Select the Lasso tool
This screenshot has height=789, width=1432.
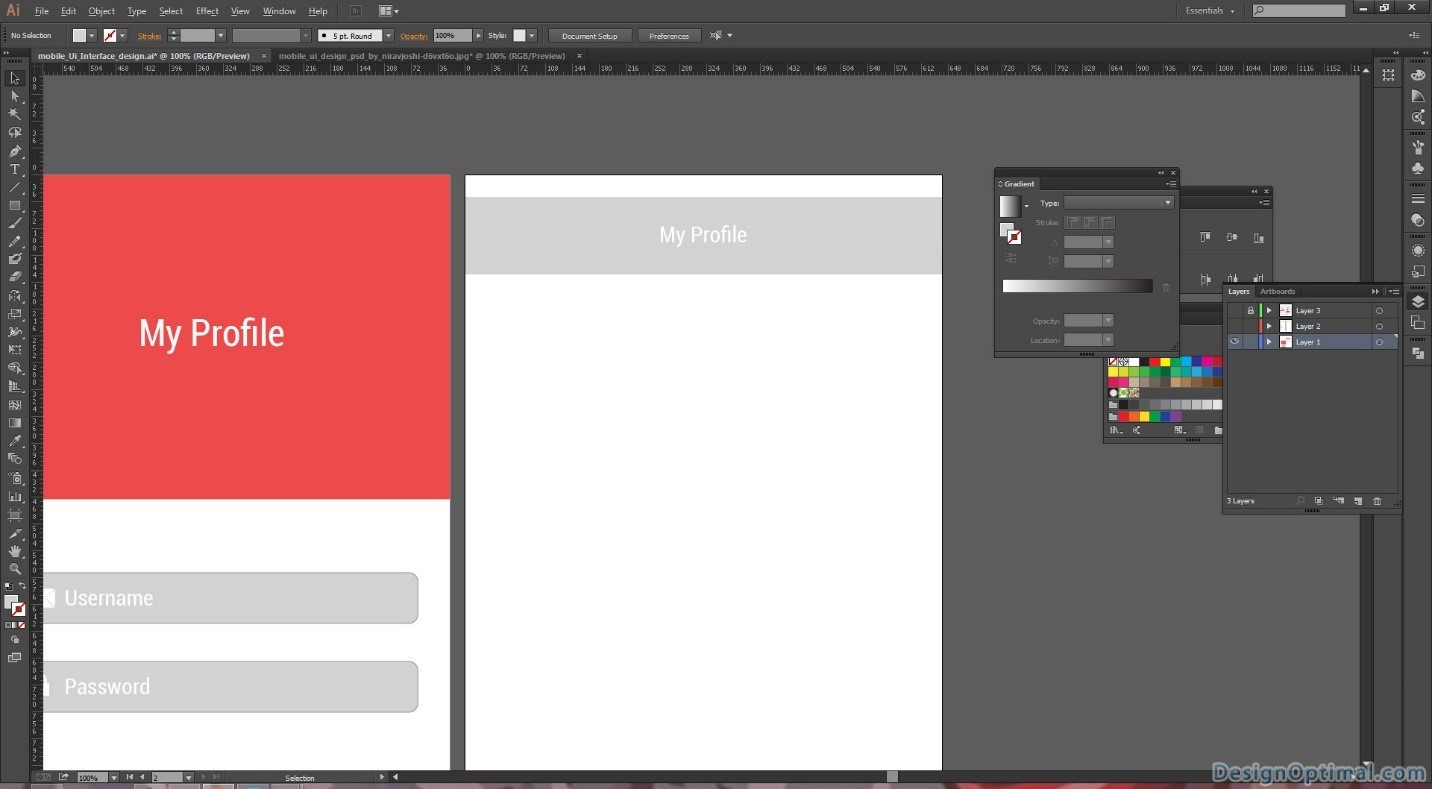tap(15, 132)
